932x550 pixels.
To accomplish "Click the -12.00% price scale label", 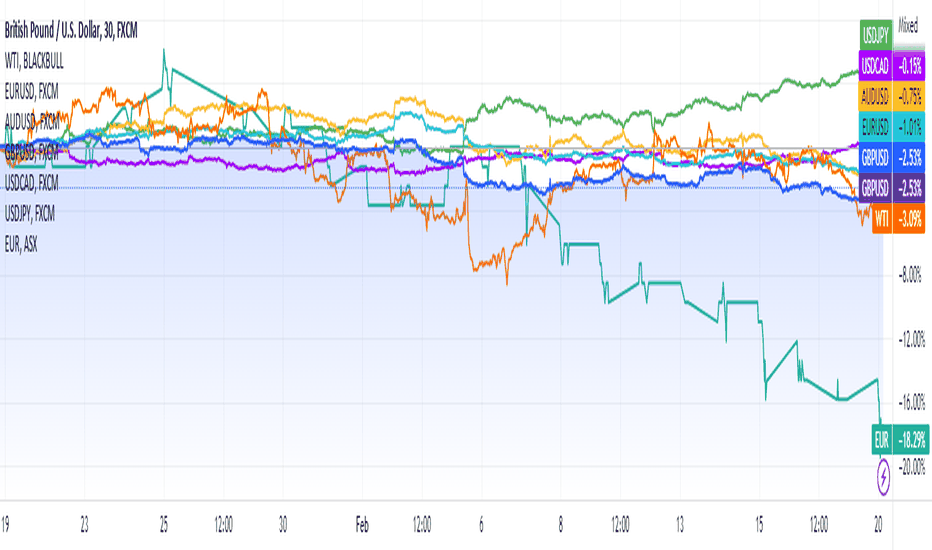I will (x=912, y=340).
